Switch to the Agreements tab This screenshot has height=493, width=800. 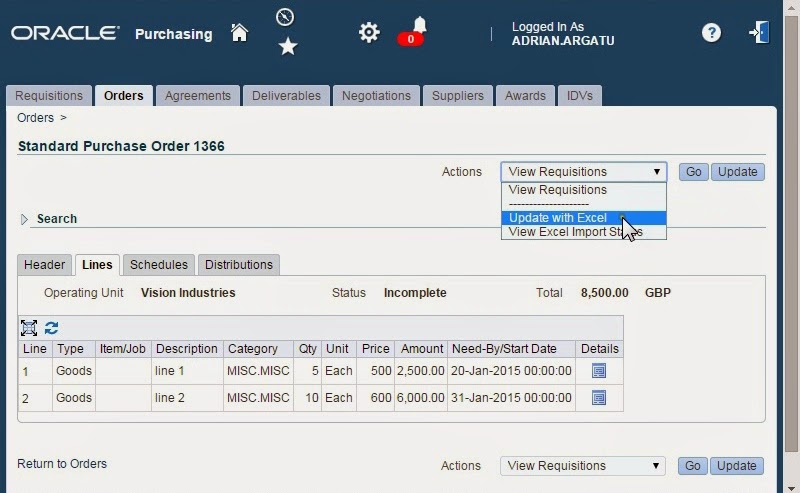point(197,96)
